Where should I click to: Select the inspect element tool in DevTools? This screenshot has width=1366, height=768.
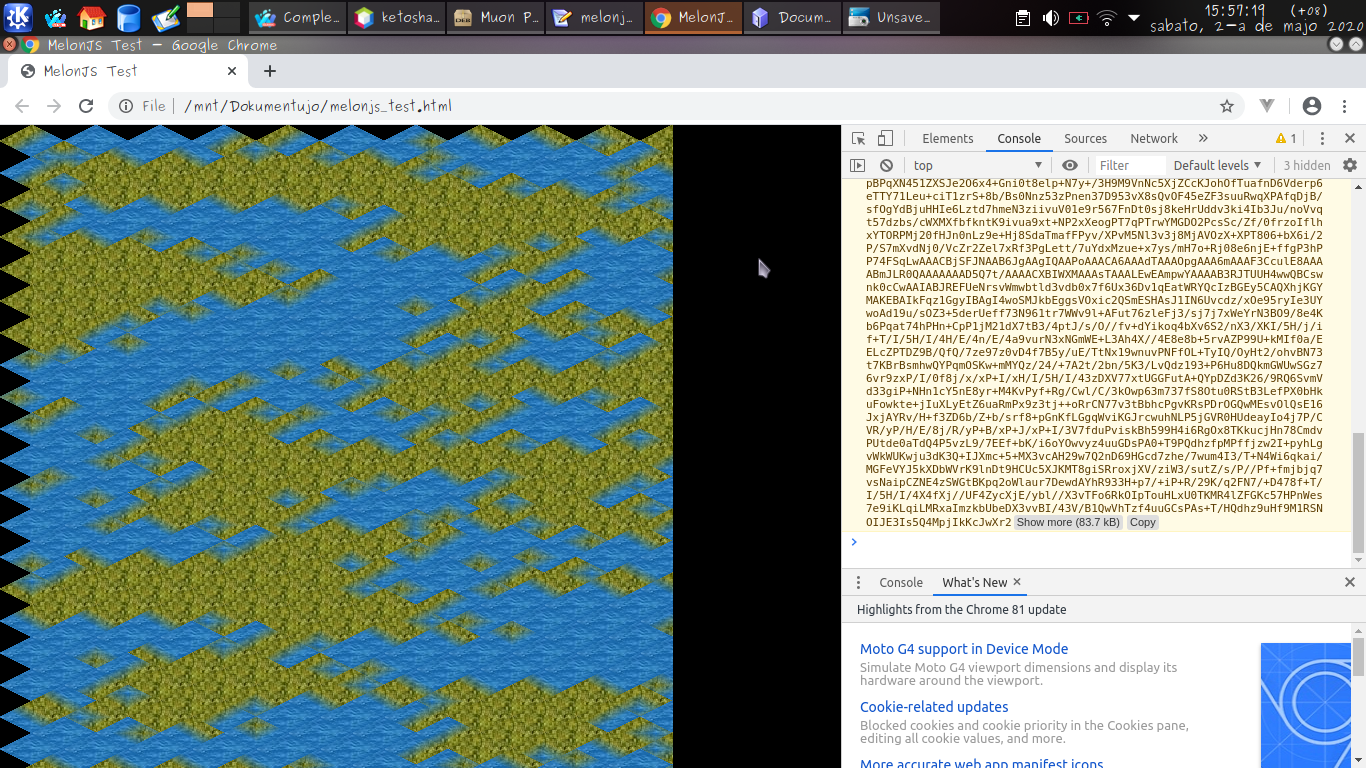pyautogui.click(x=858, y=138)
